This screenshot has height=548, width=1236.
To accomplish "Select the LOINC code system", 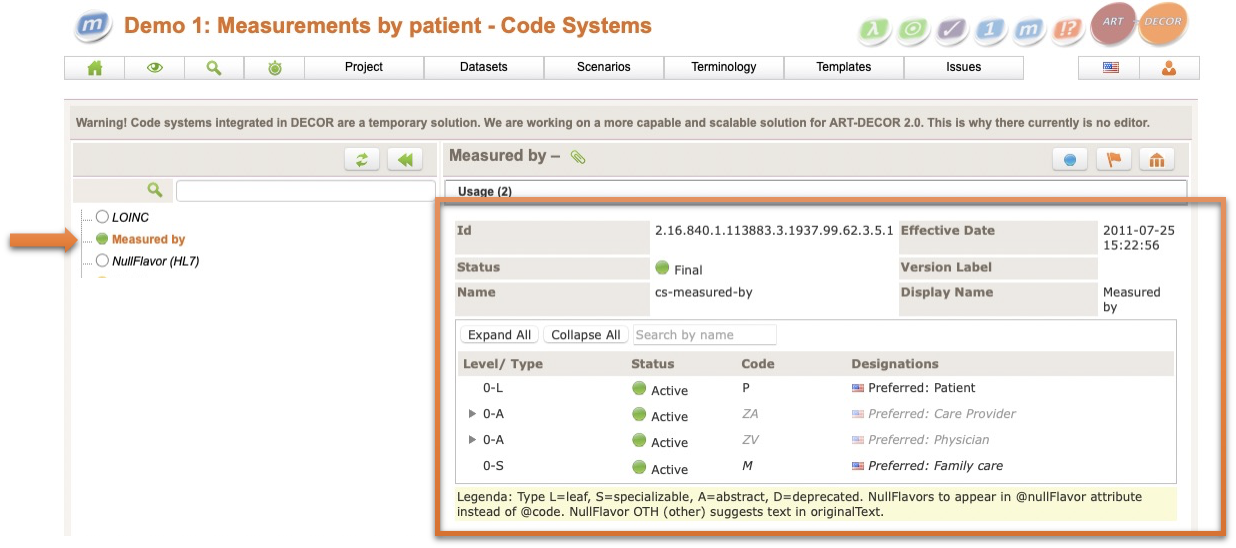I will (130, 217).
